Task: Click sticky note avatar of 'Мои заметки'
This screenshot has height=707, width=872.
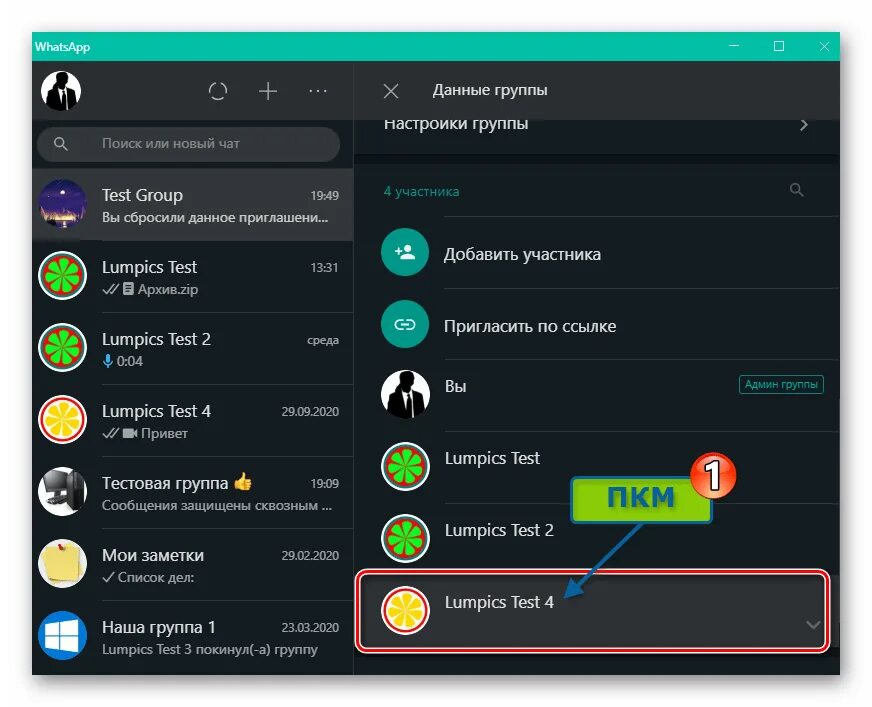Action: point(62,563)
